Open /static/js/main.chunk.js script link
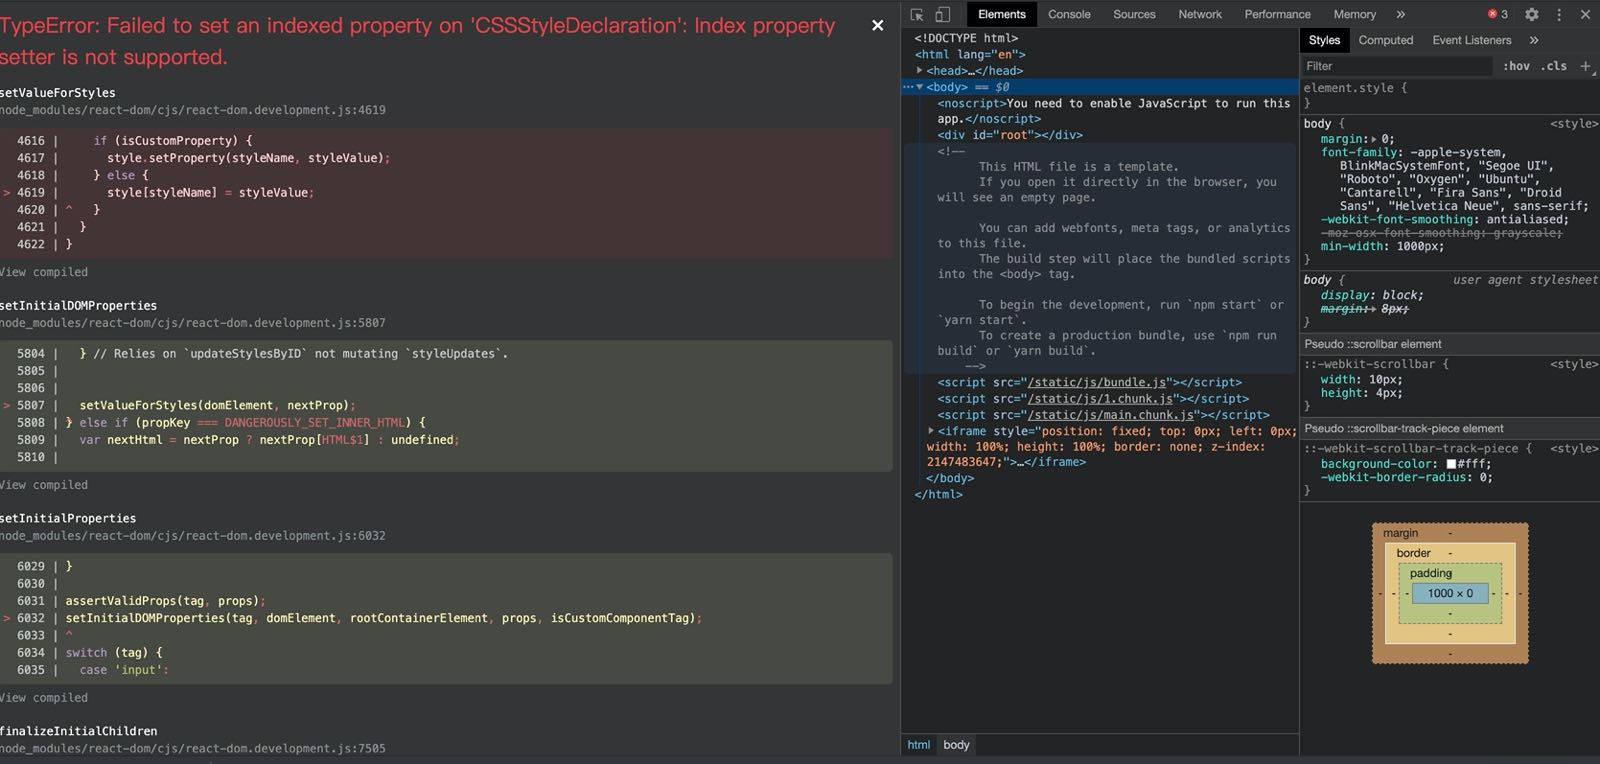Image resolution: width=1600 pixels, height=764 pixels. coord(1111,415)
